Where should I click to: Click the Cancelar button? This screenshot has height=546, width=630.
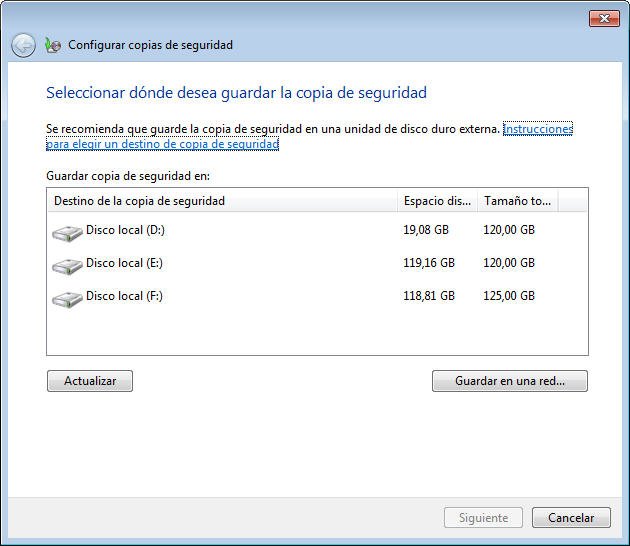pyautogui.click(x=571, y=518)
